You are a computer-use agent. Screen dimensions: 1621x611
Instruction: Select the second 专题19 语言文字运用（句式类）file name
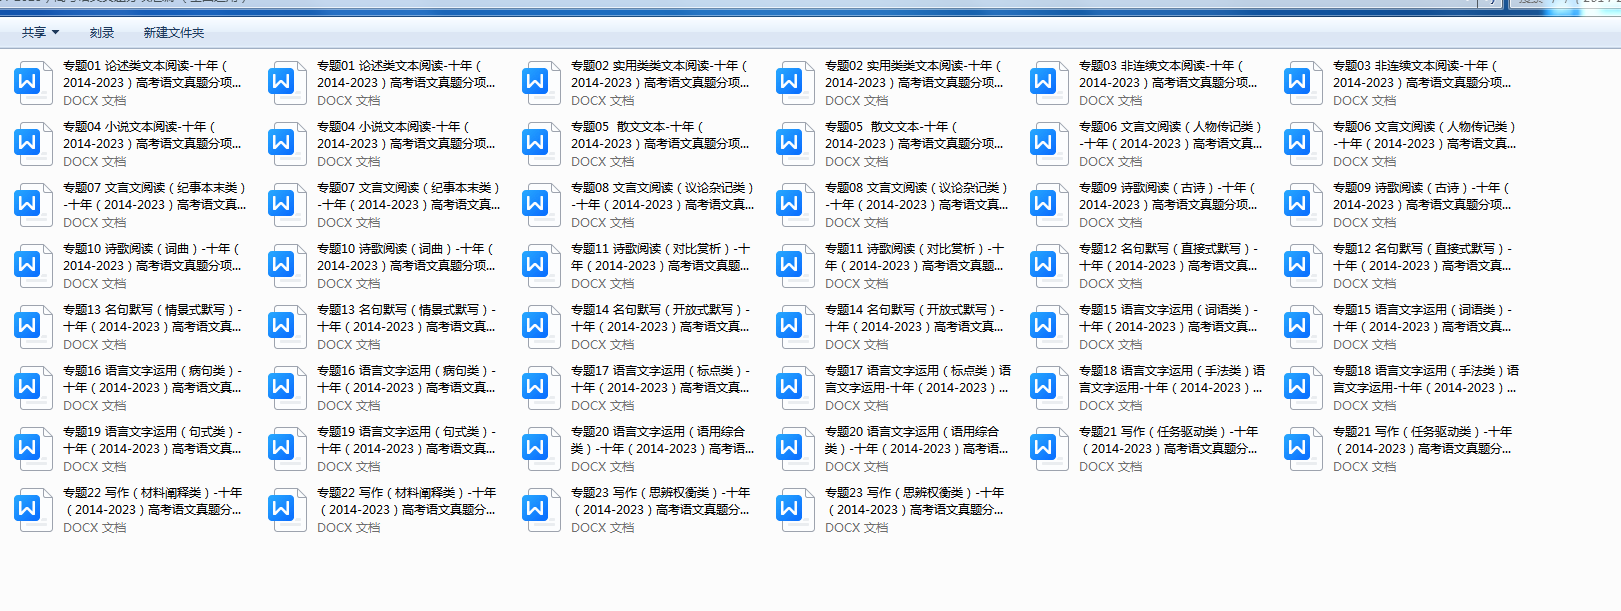click(x=406, y=440)
